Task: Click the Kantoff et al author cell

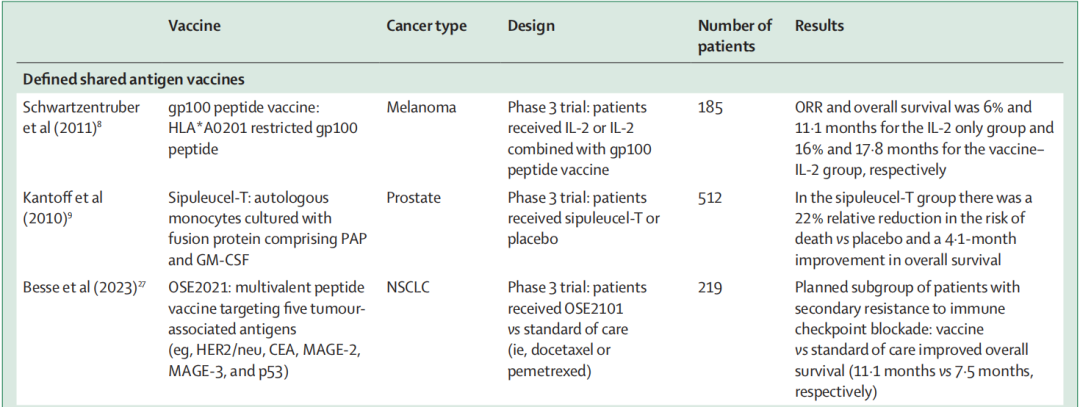Action: (62, 206)
